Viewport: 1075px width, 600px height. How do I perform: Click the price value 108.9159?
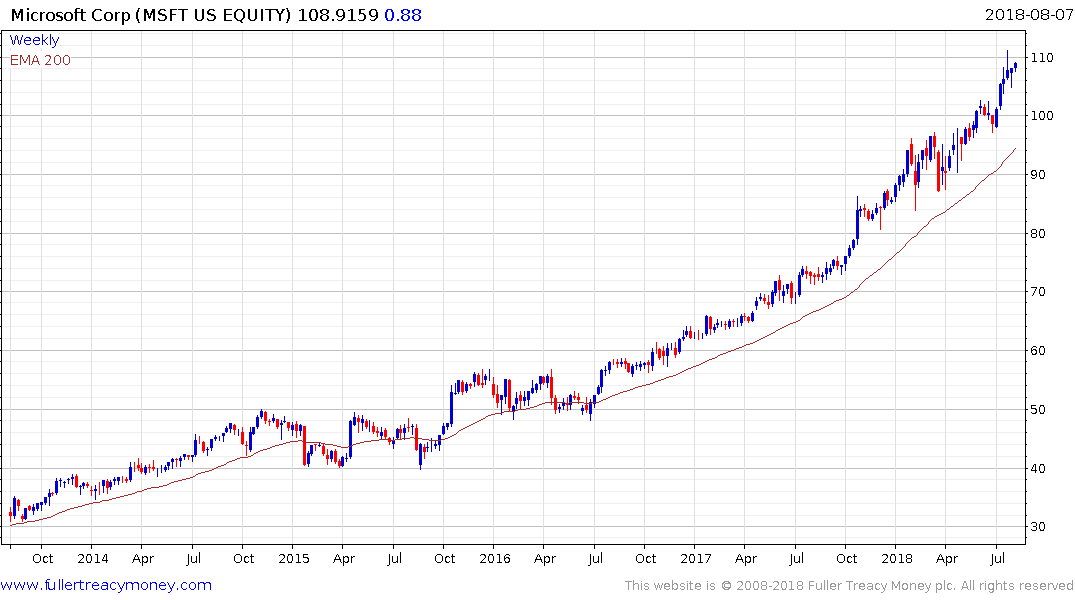tap(337, 15)
